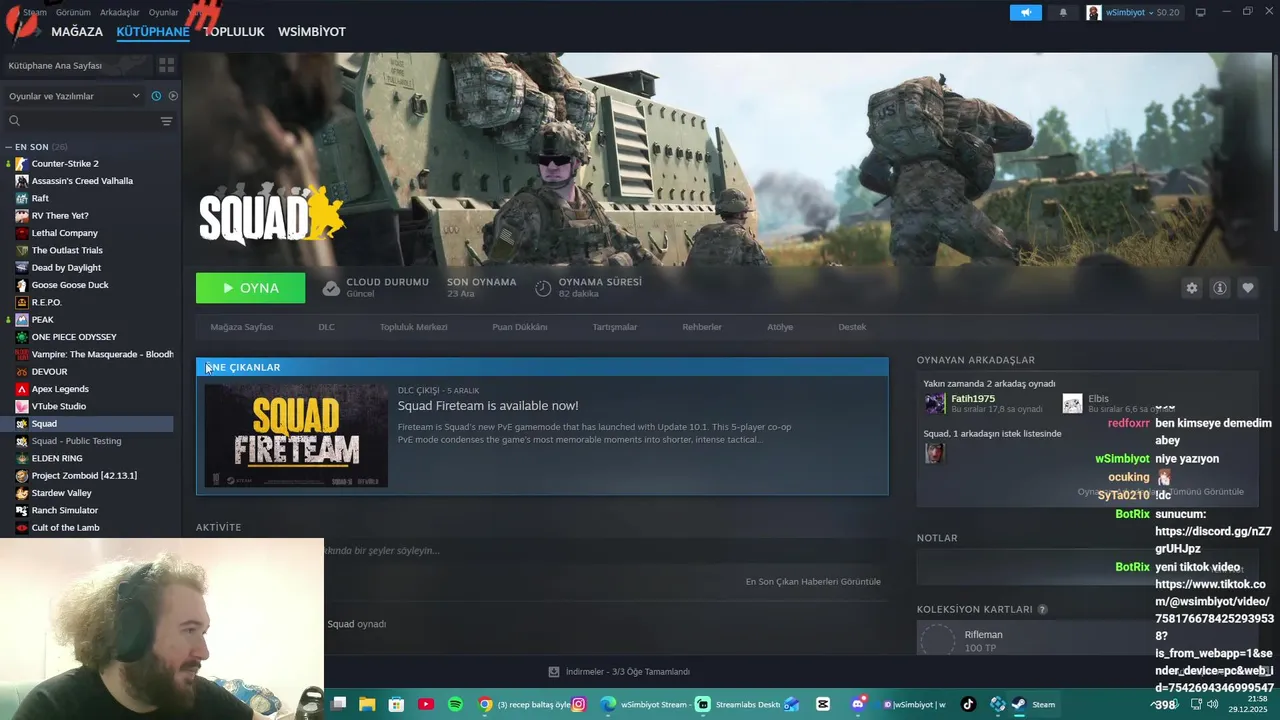
Task: Open File Explorer taskbar icon
Action: (x=367, y=704)
